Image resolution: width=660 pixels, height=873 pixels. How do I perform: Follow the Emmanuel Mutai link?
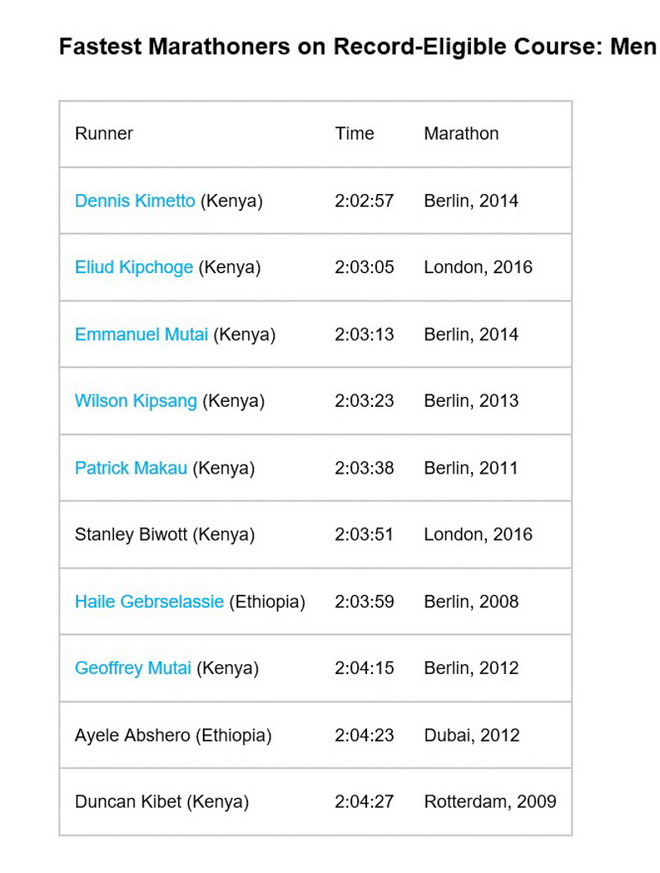141,335
